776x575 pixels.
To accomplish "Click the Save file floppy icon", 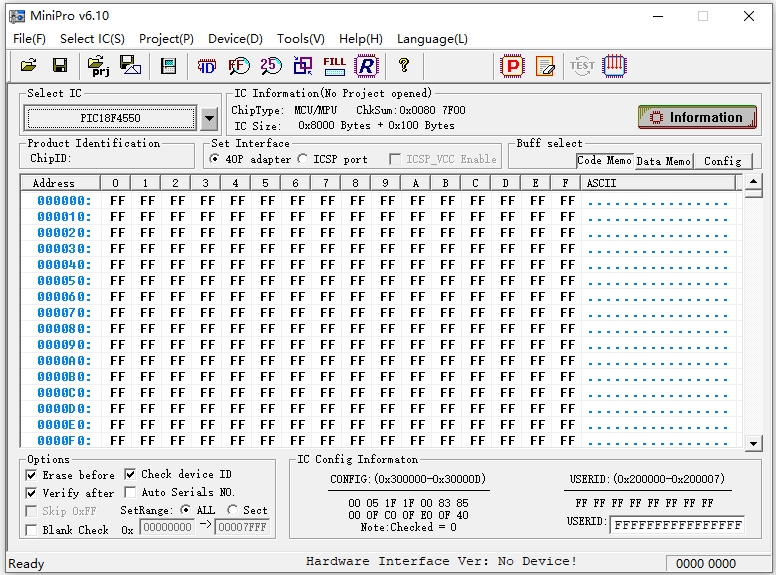I will [60, 66].
